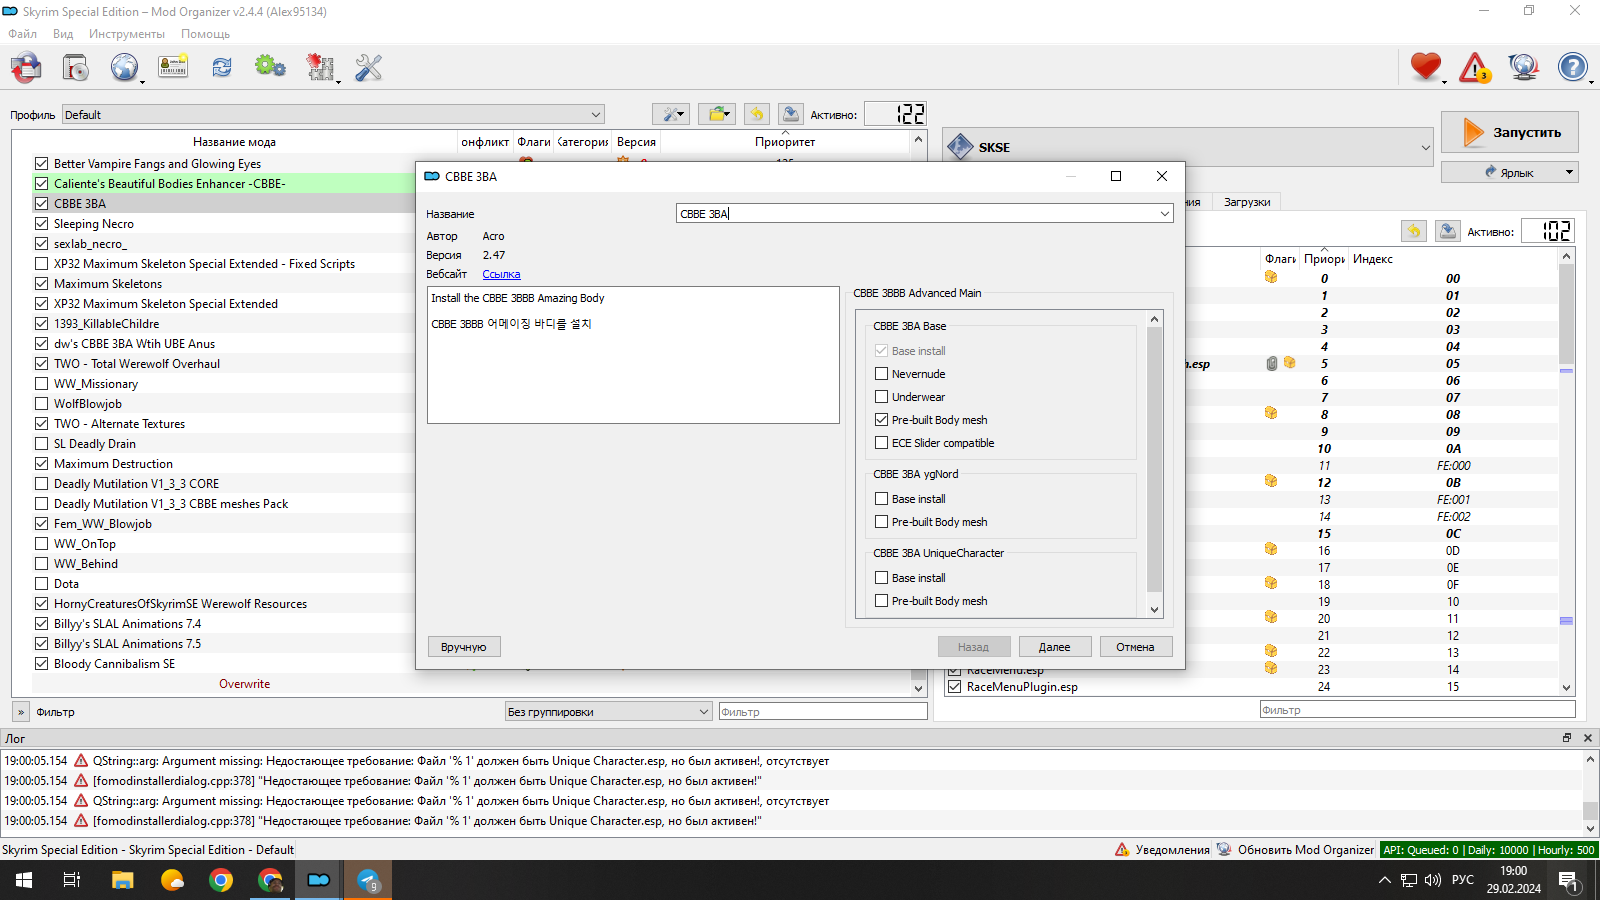Click the Отмена cancel button

click(1135, 647)
